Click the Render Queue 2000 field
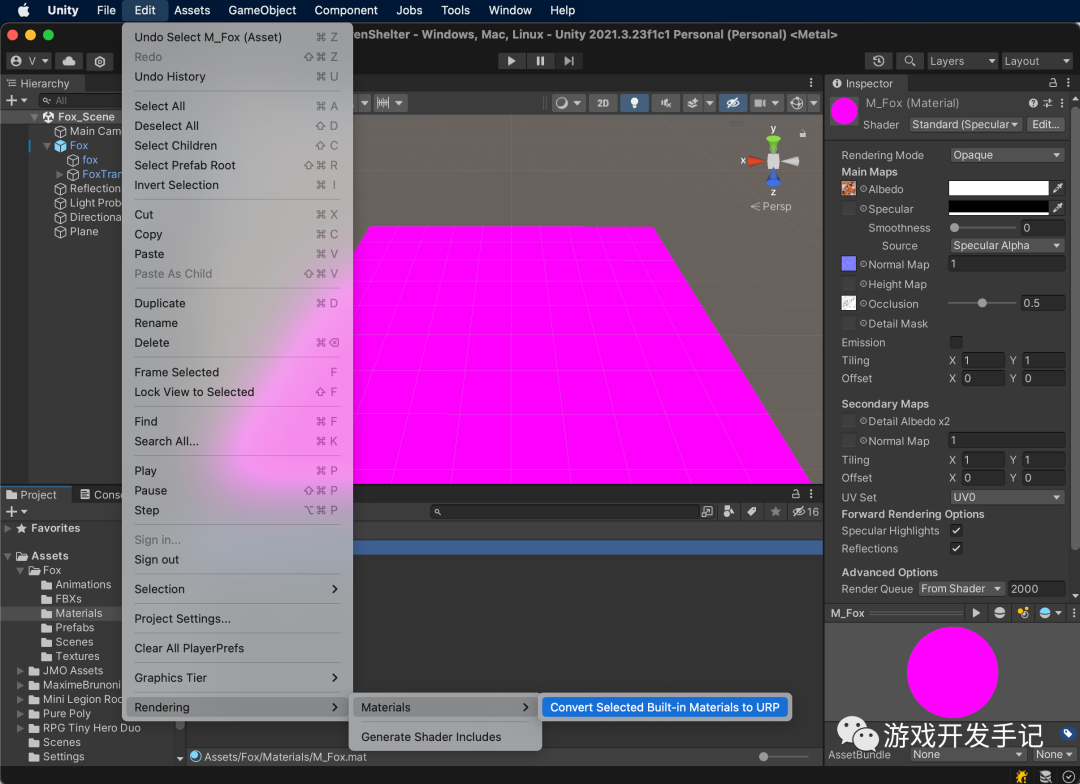 pos(1036,589)
